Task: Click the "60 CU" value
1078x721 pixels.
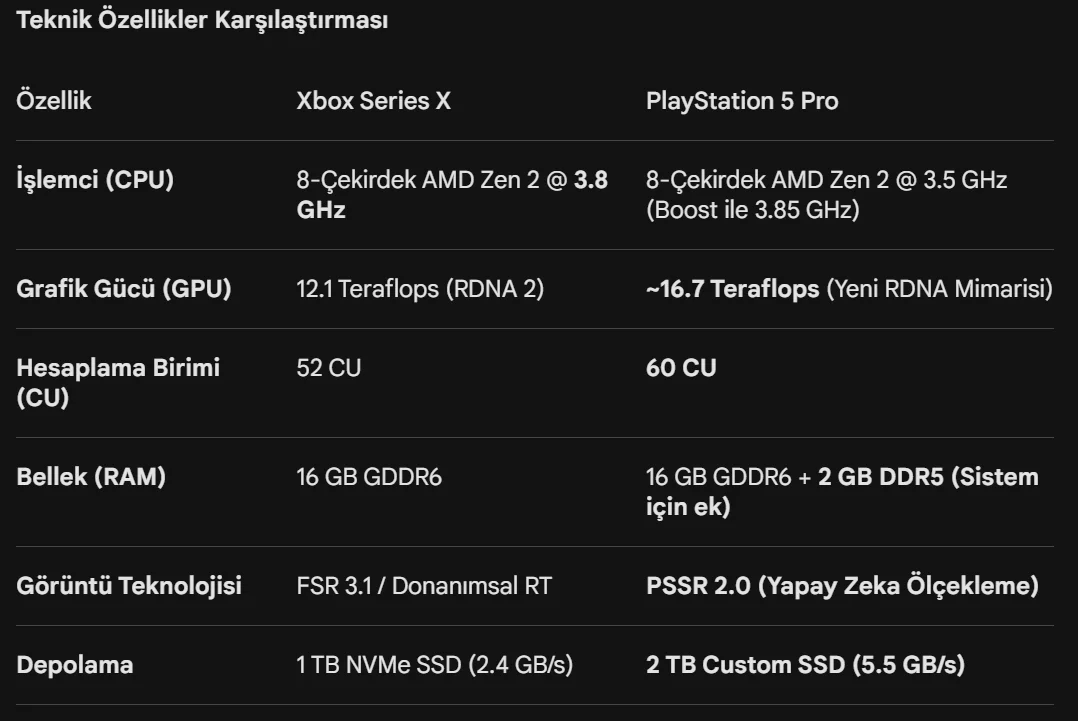Action: pyautogui.click(x=681, y=368)
